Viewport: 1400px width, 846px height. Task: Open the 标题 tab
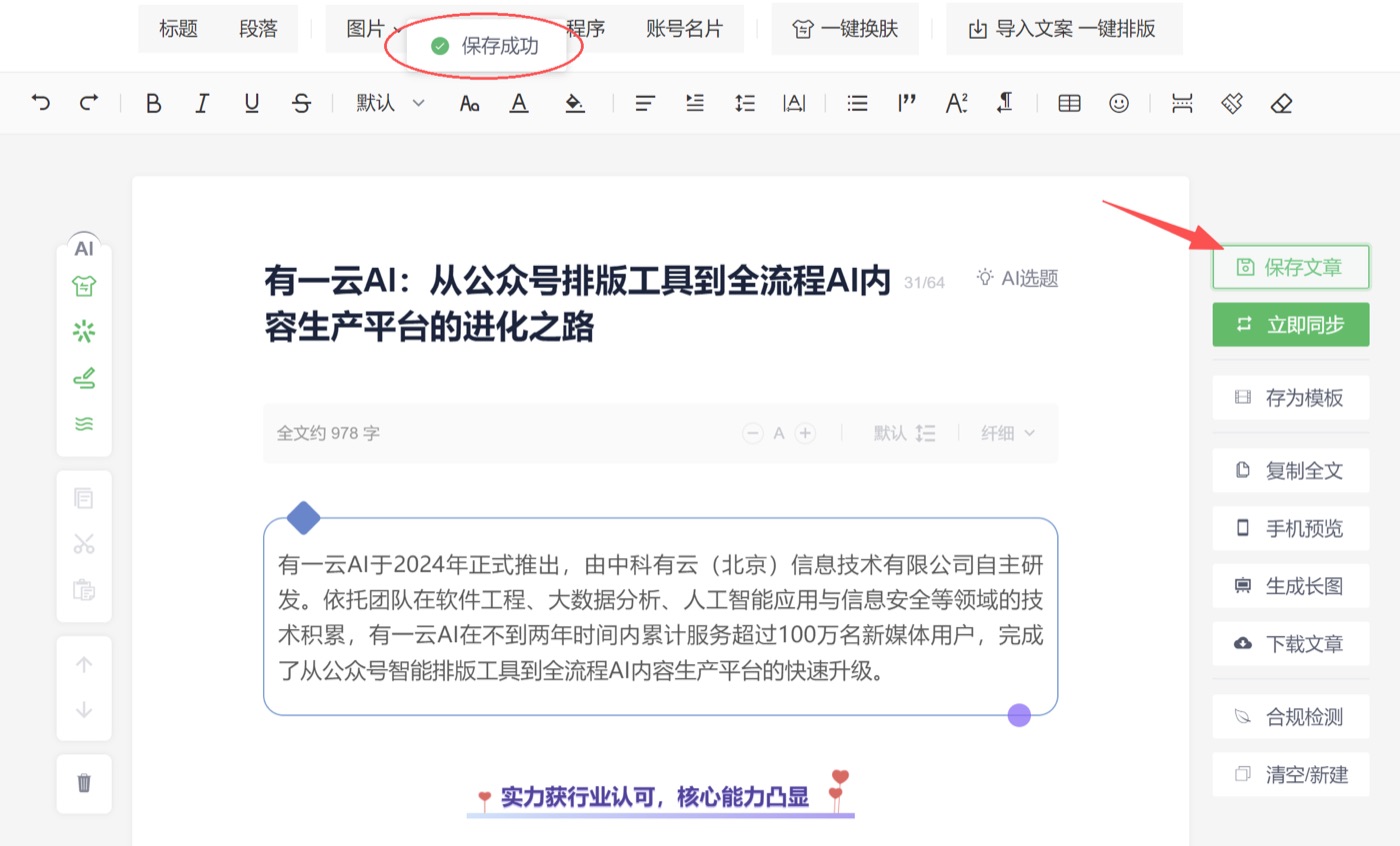pyautogui.click(x=178, y=29)
